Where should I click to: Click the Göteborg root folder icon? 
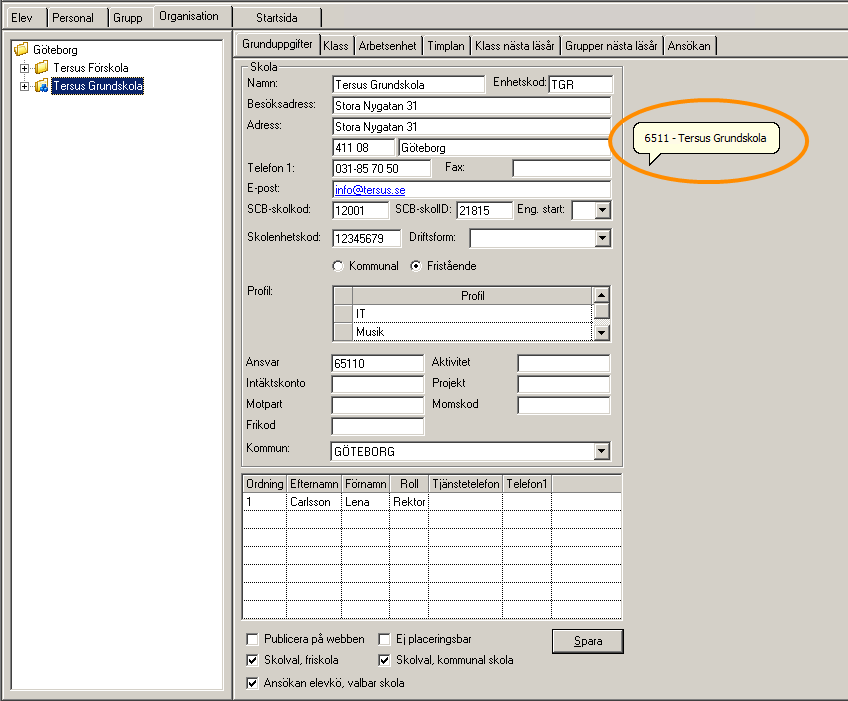click(x=21, y=50)
